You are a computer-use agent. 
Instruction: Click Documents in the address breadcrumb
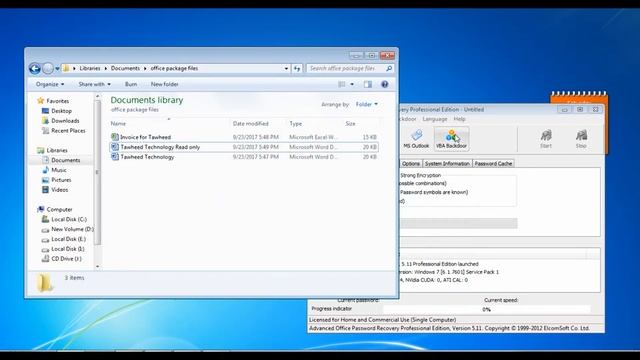125,69
